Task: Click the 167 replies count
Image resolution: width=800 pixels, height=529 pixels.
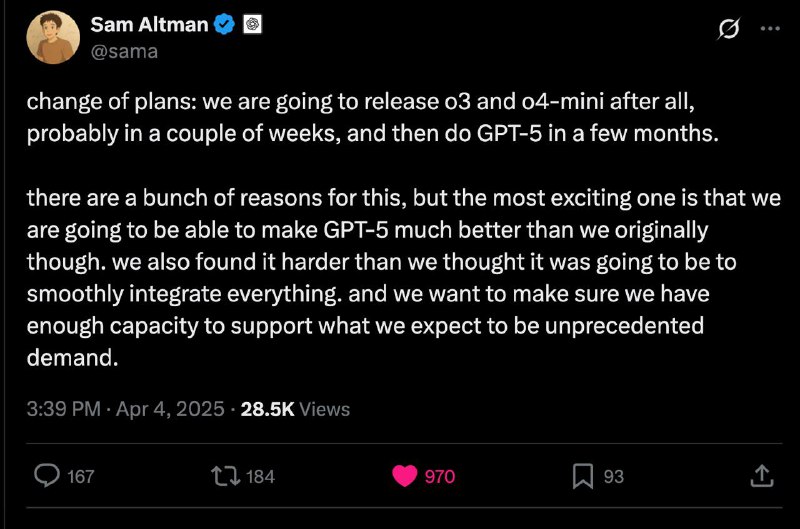Action: (x=80, y=476)
